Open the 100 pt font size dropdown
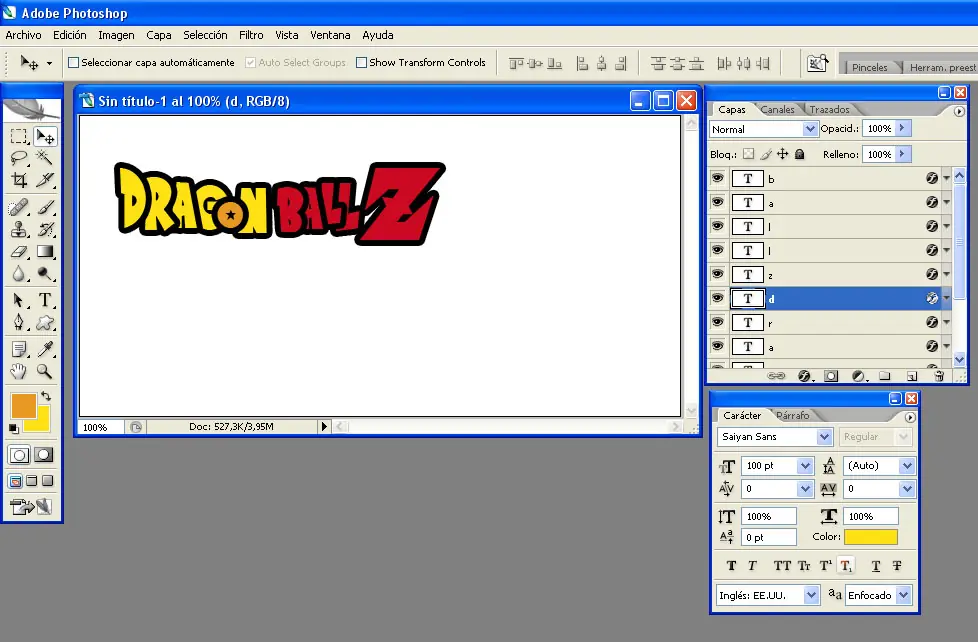 pyautogui.click(x=805, y=466)
